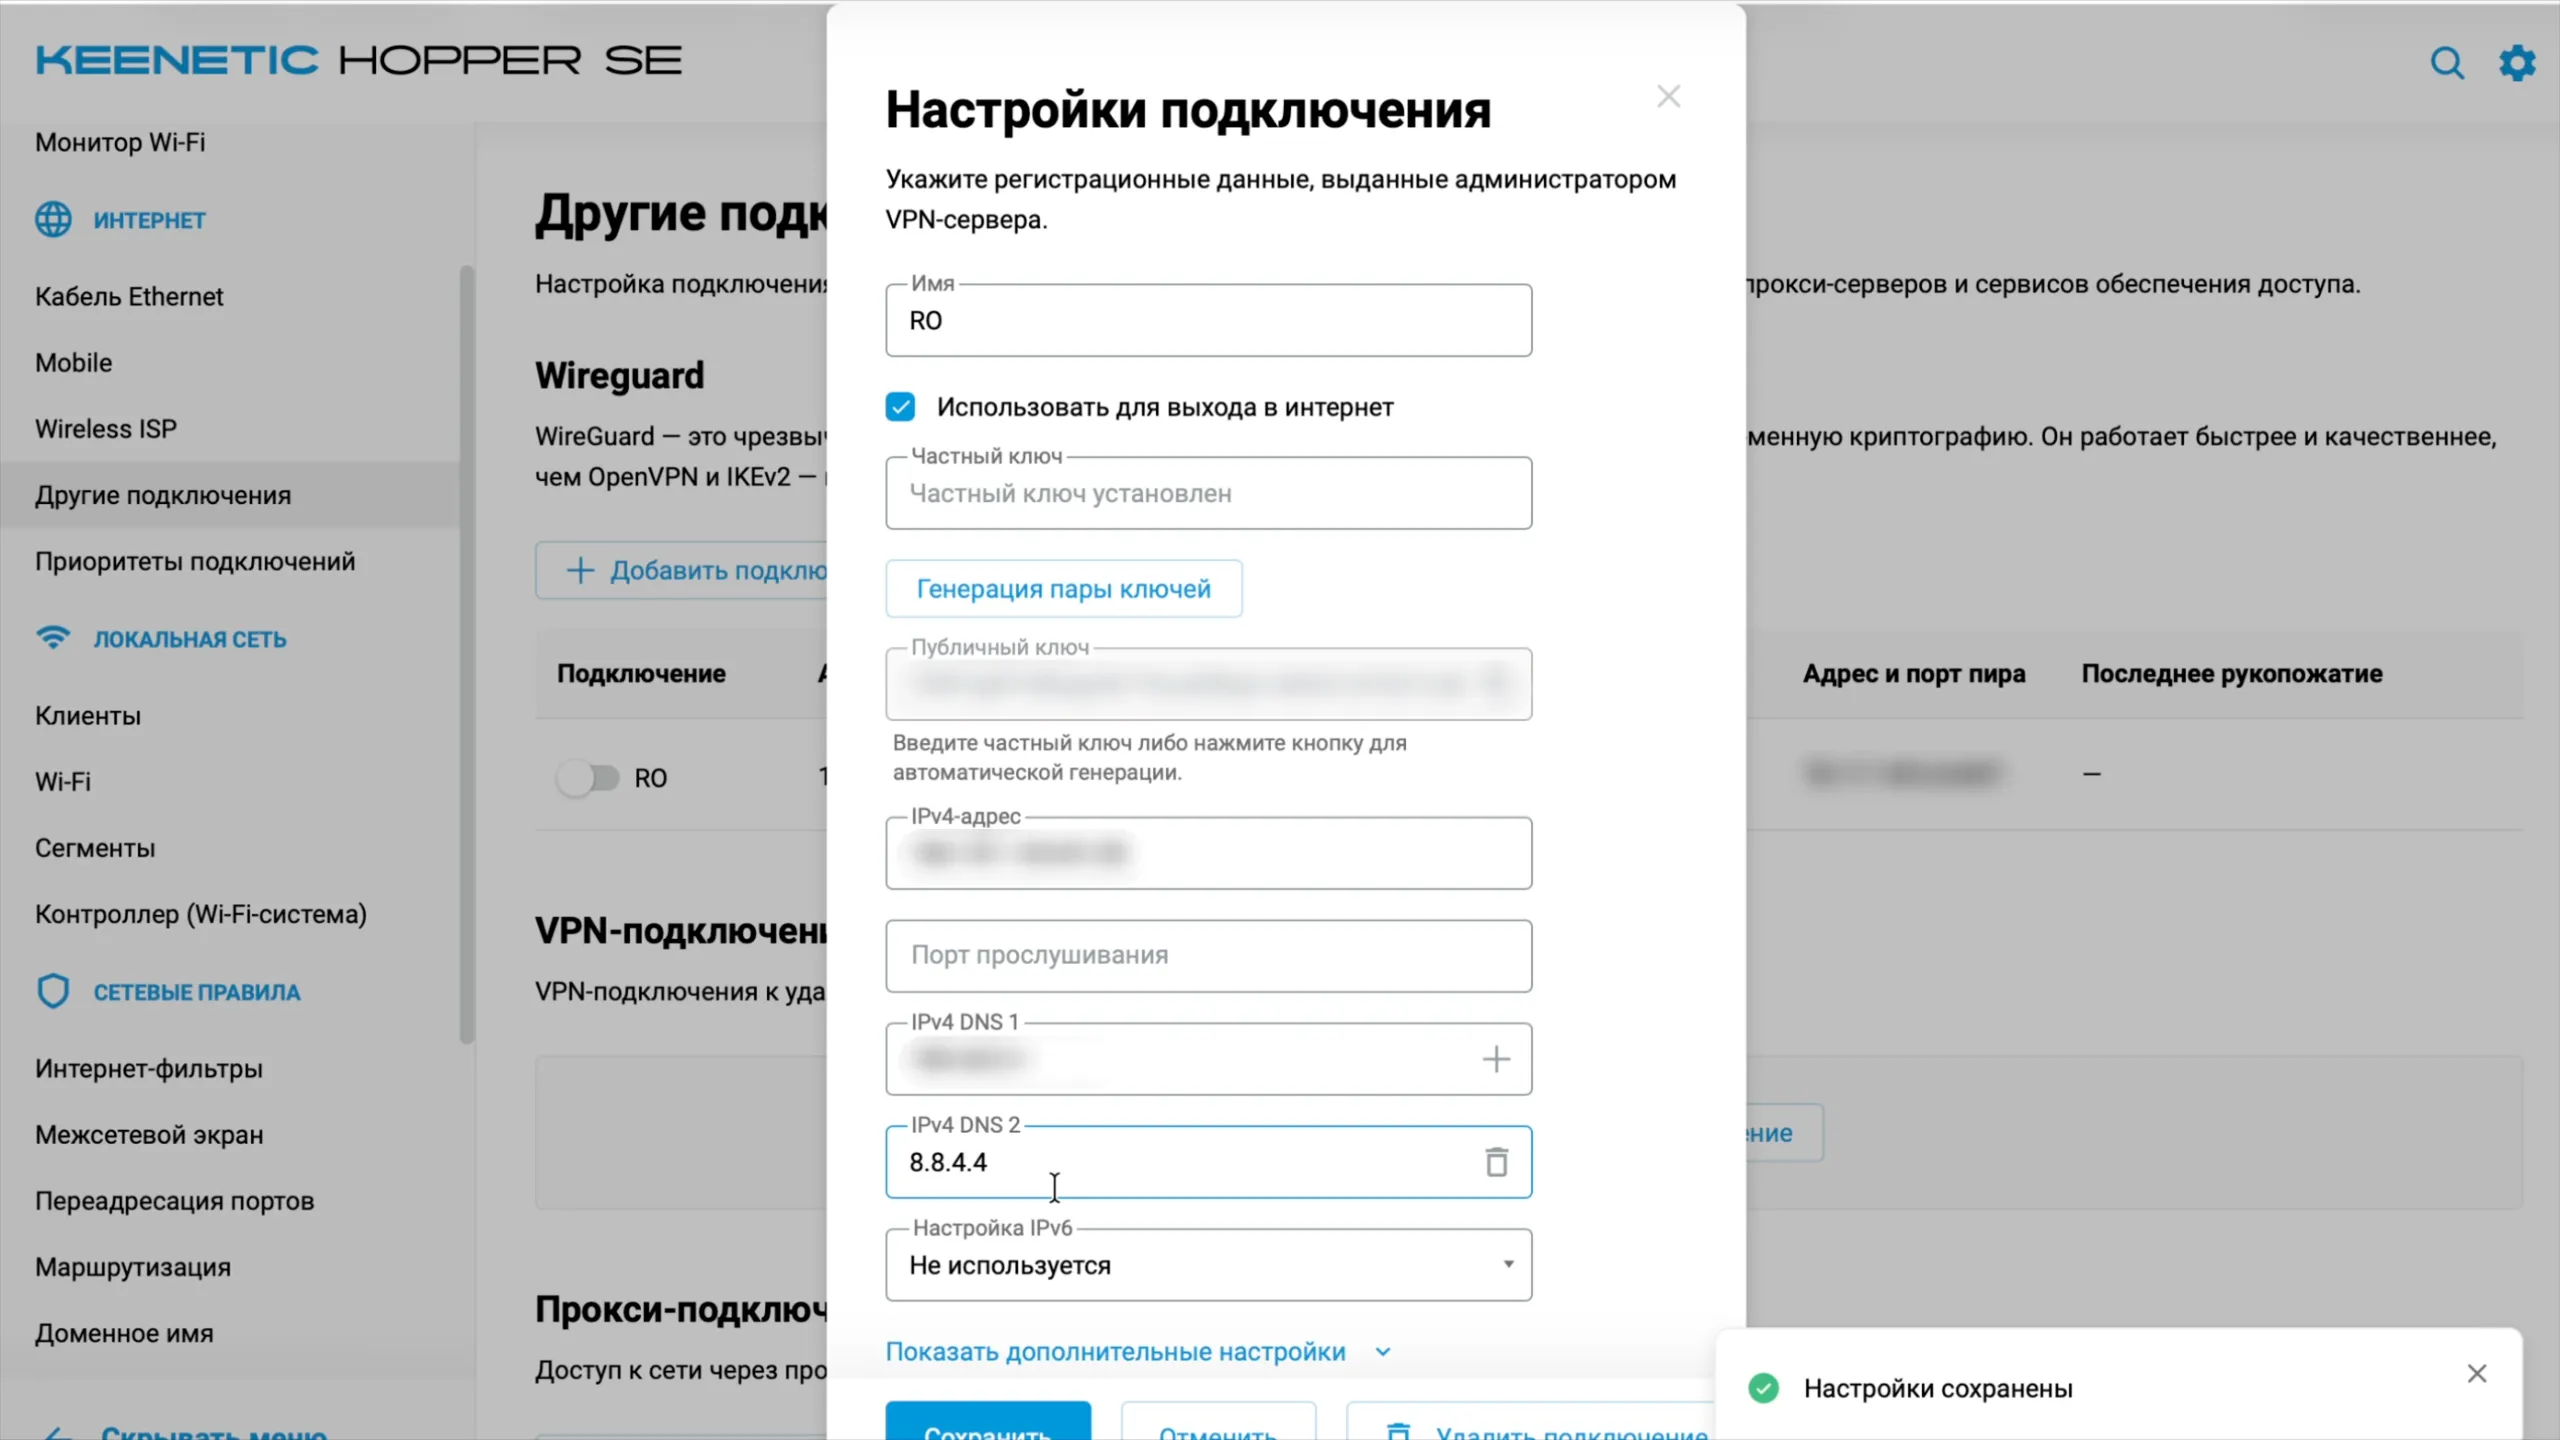Open Межсетевой экран in sidebar
2560x1440 pixels.
149,1135
